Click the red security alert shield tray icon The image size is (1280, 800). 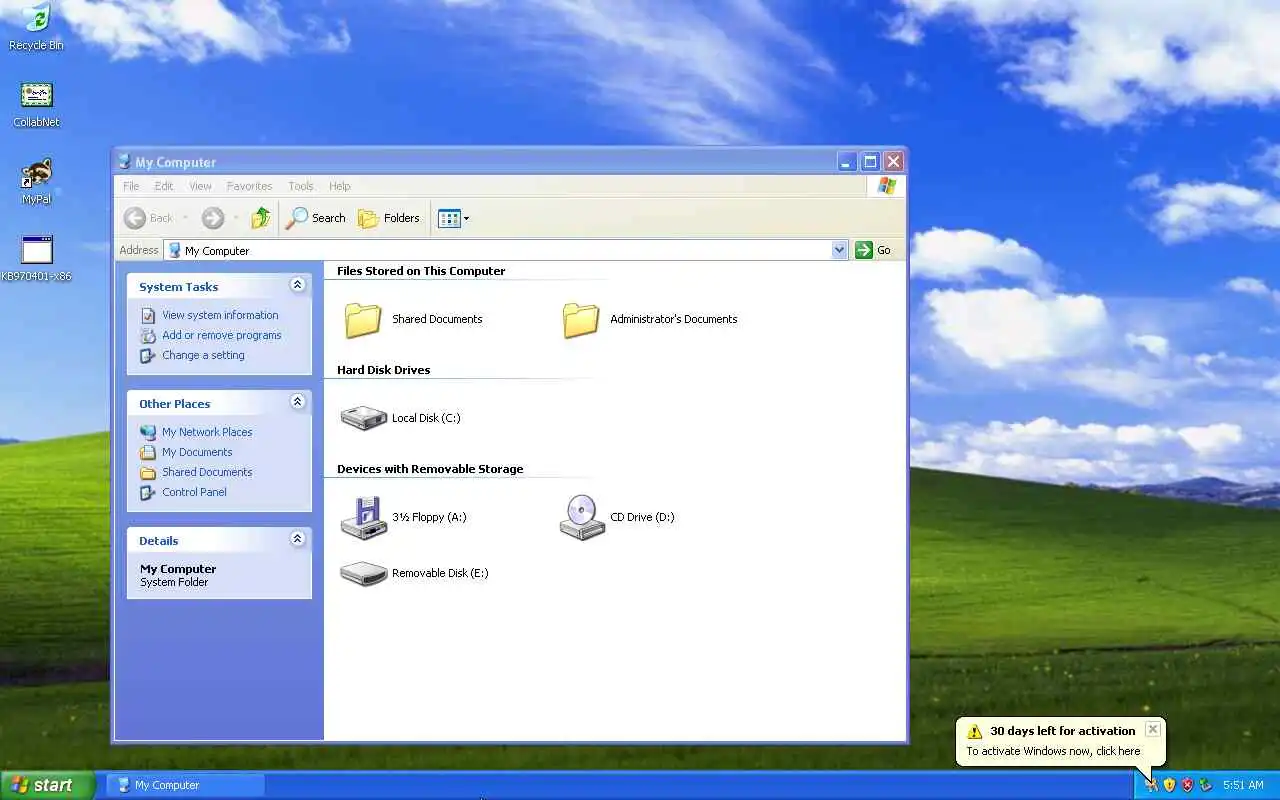point(1187,785)
